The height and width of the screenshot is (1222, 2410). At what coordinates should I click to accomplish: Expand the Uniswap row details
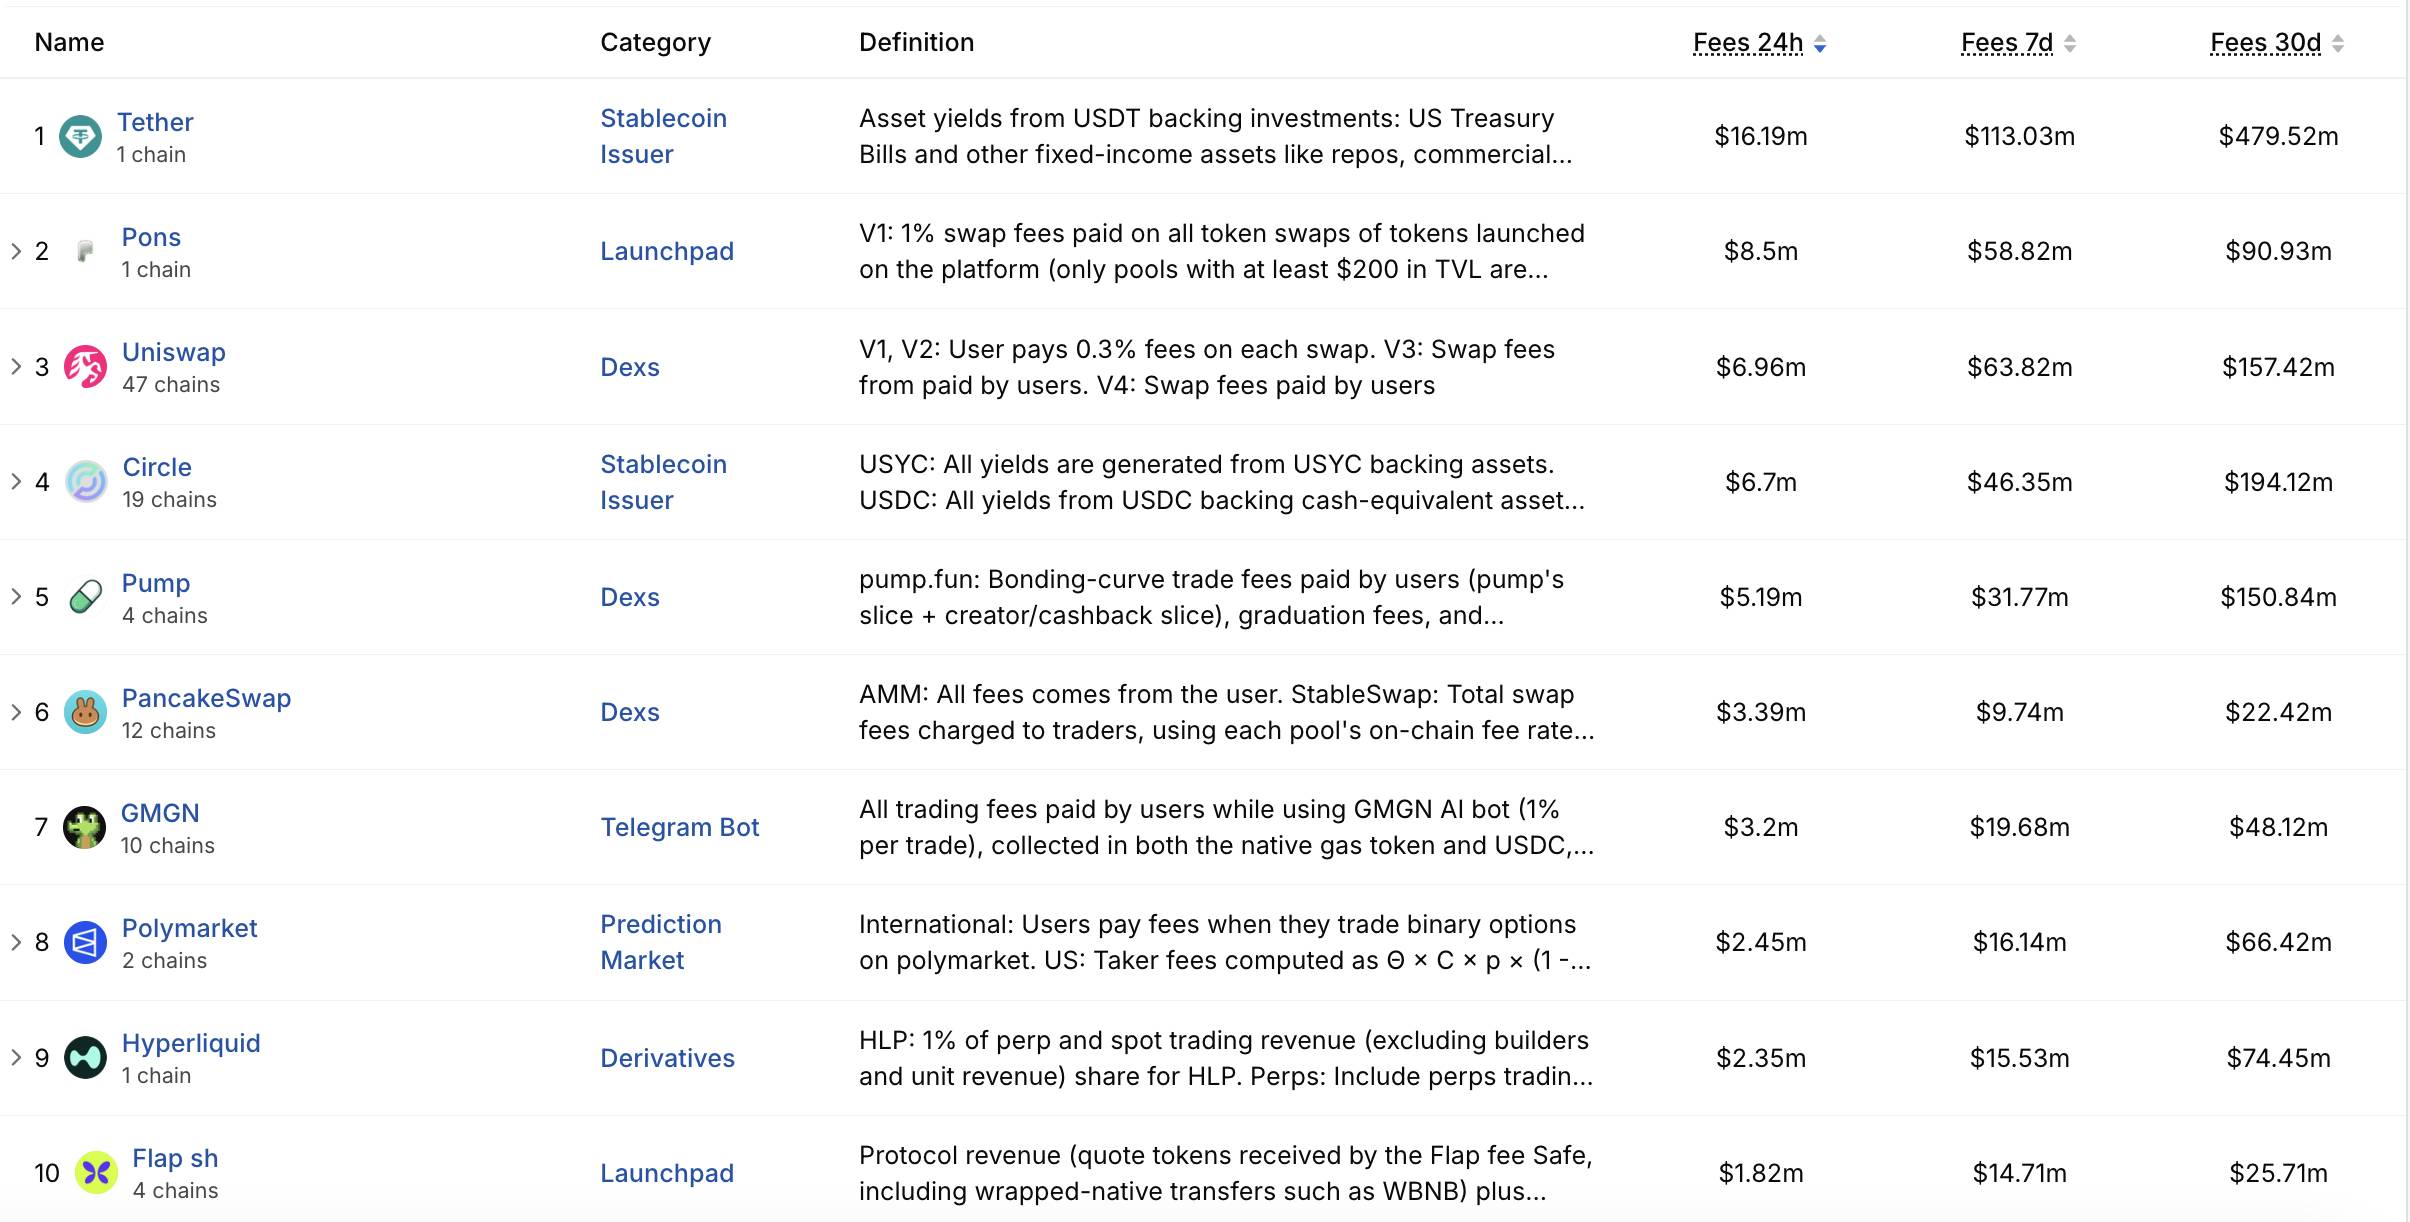pyautogui.click(x=17, y=367)
